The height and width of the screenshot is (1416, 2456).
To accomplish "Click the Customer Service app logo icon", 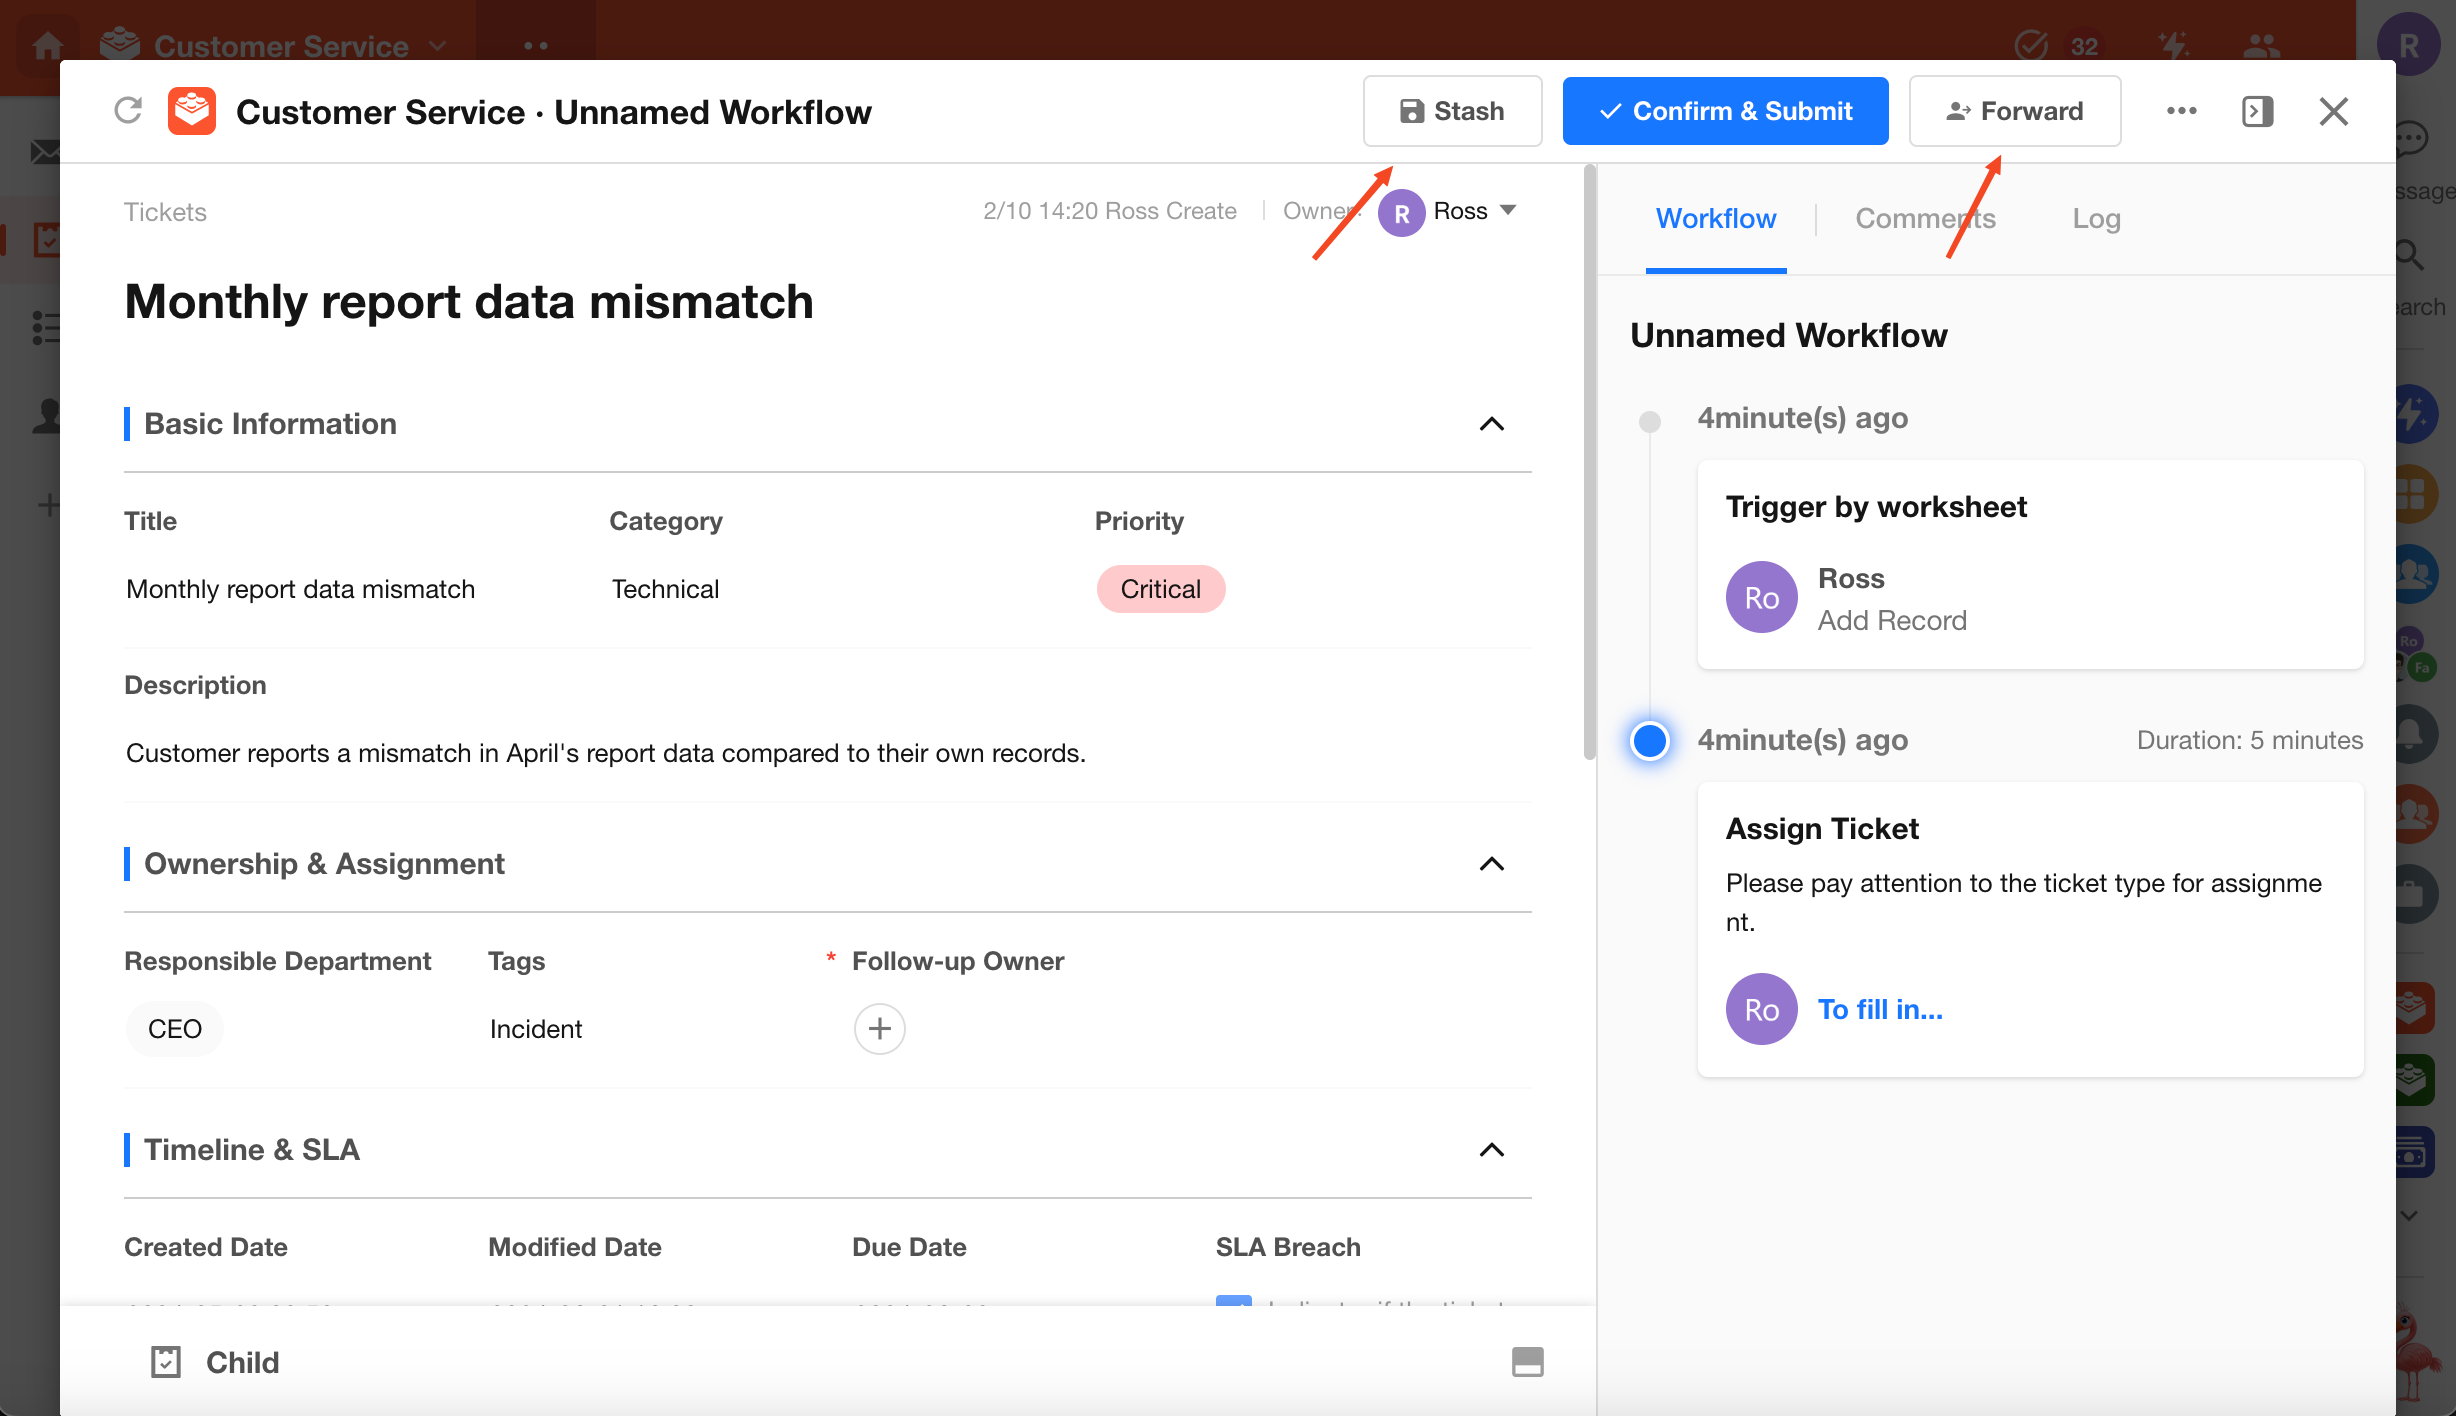I will [192, 111].
